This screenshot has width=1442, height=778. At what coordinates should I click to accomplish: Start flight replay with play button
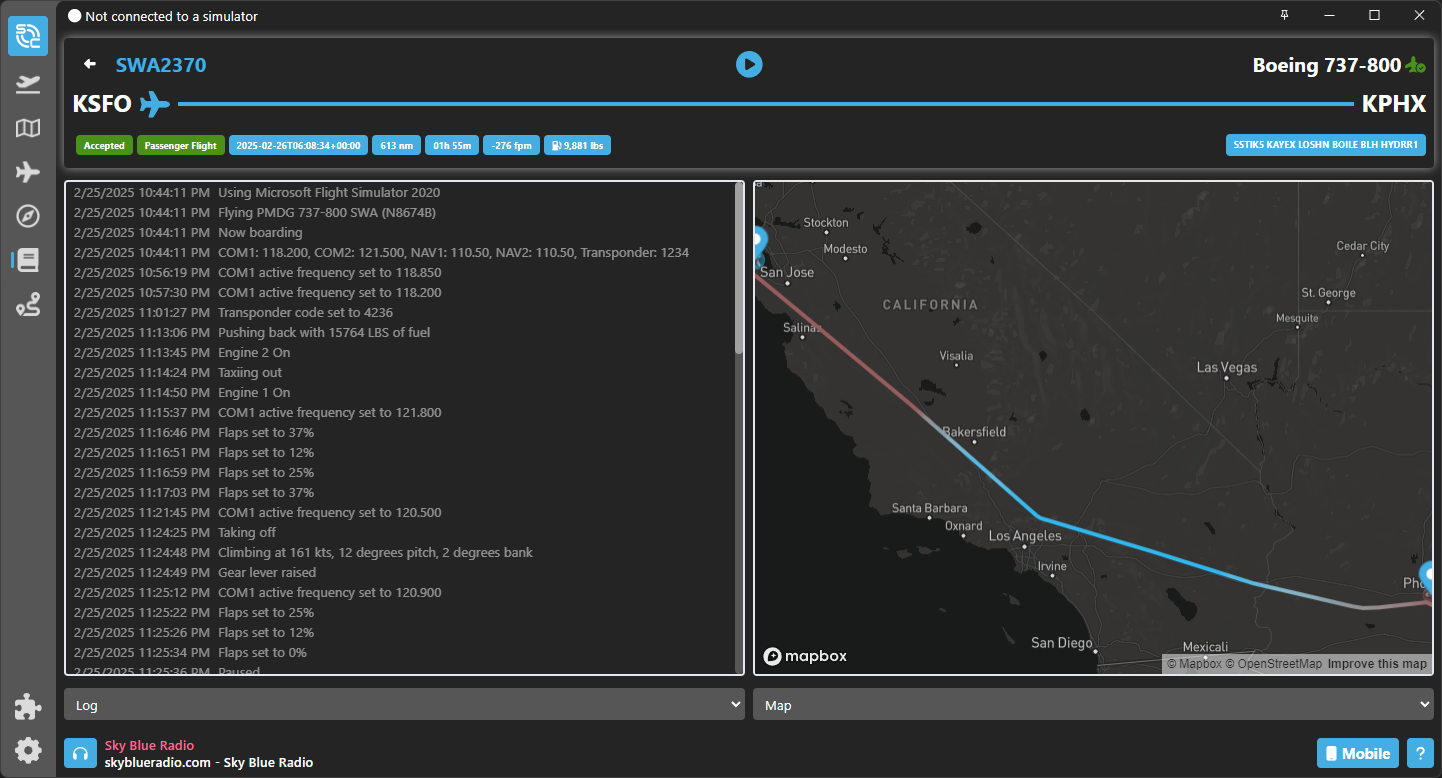pos(749,64)
